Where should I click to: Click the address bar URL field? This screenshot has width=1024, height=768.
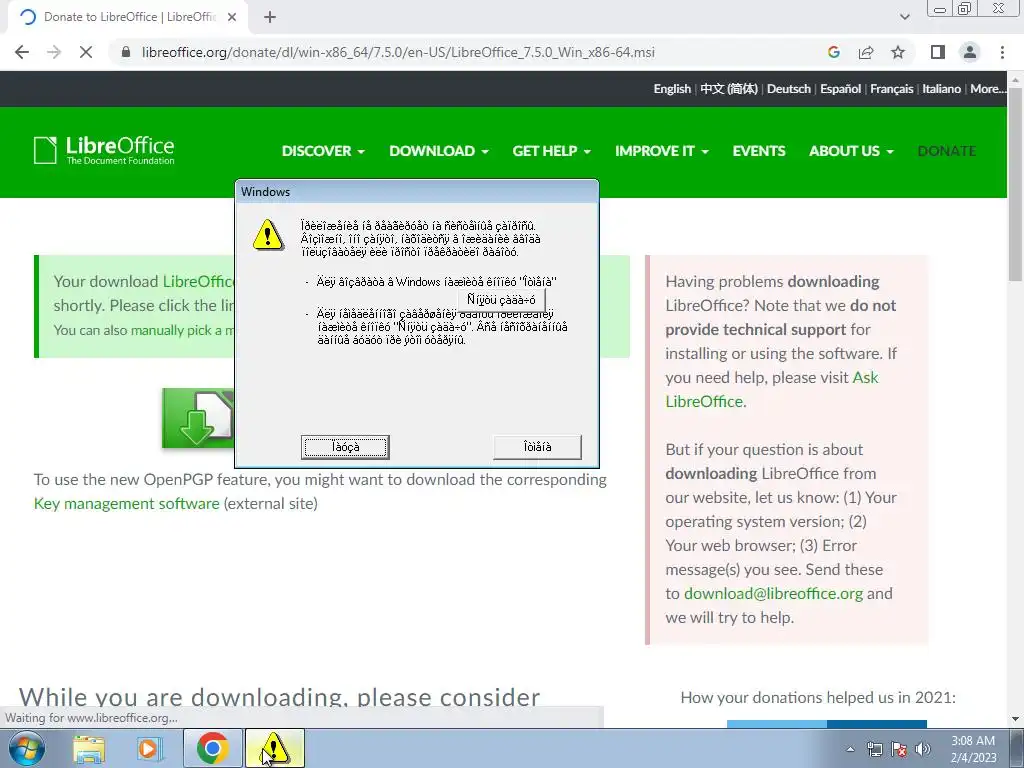point(398,52)
